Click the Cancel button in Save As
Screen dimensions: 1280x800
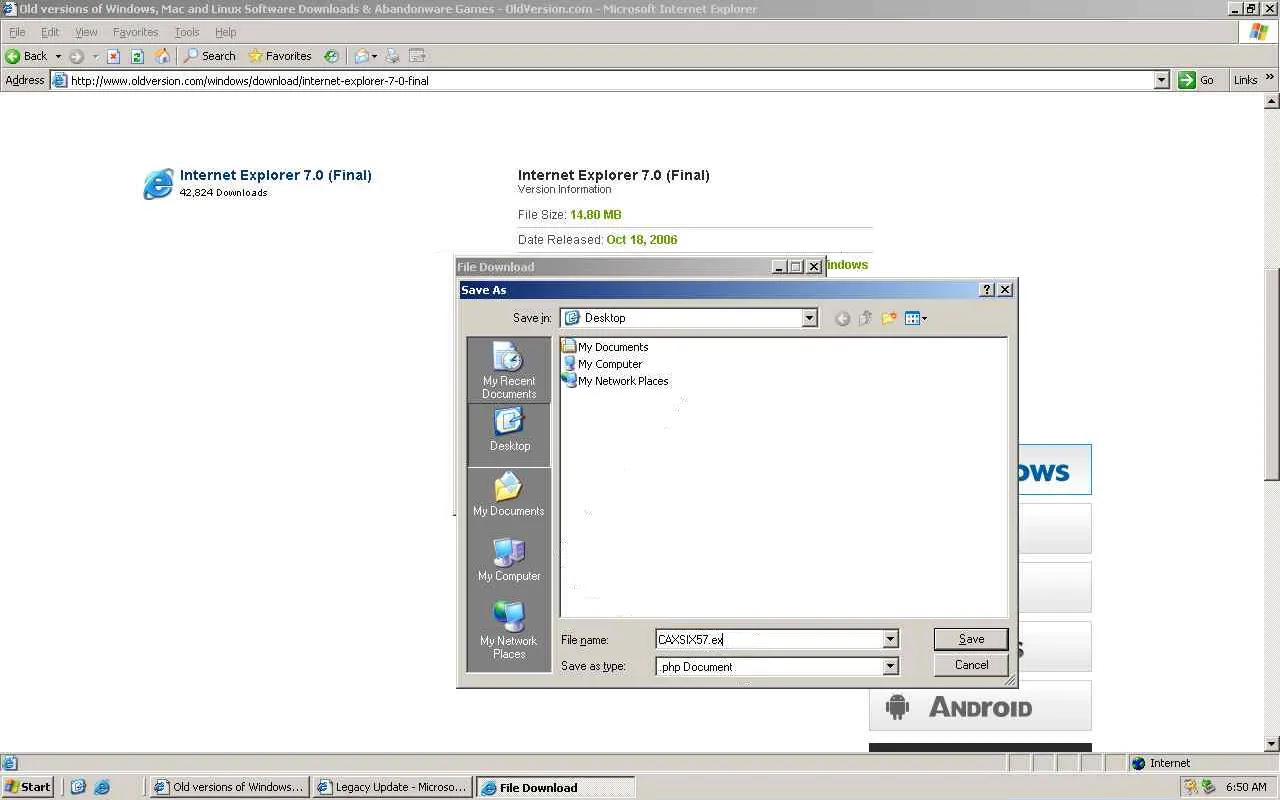(971, 665)
